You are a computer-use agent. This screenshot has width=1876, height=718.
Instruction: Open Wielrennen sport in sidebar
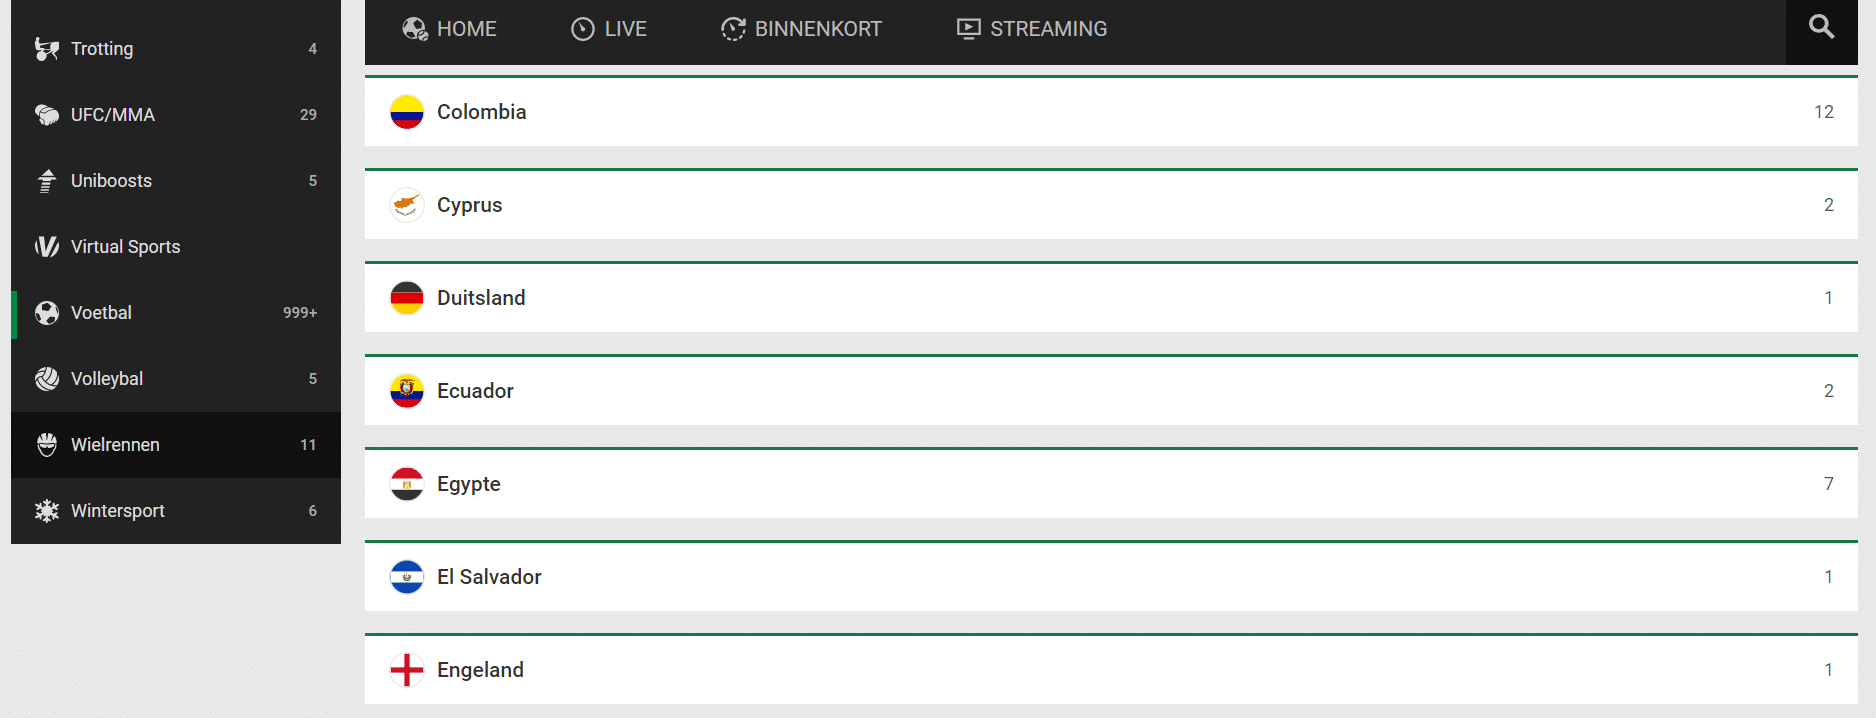point(115,445)
